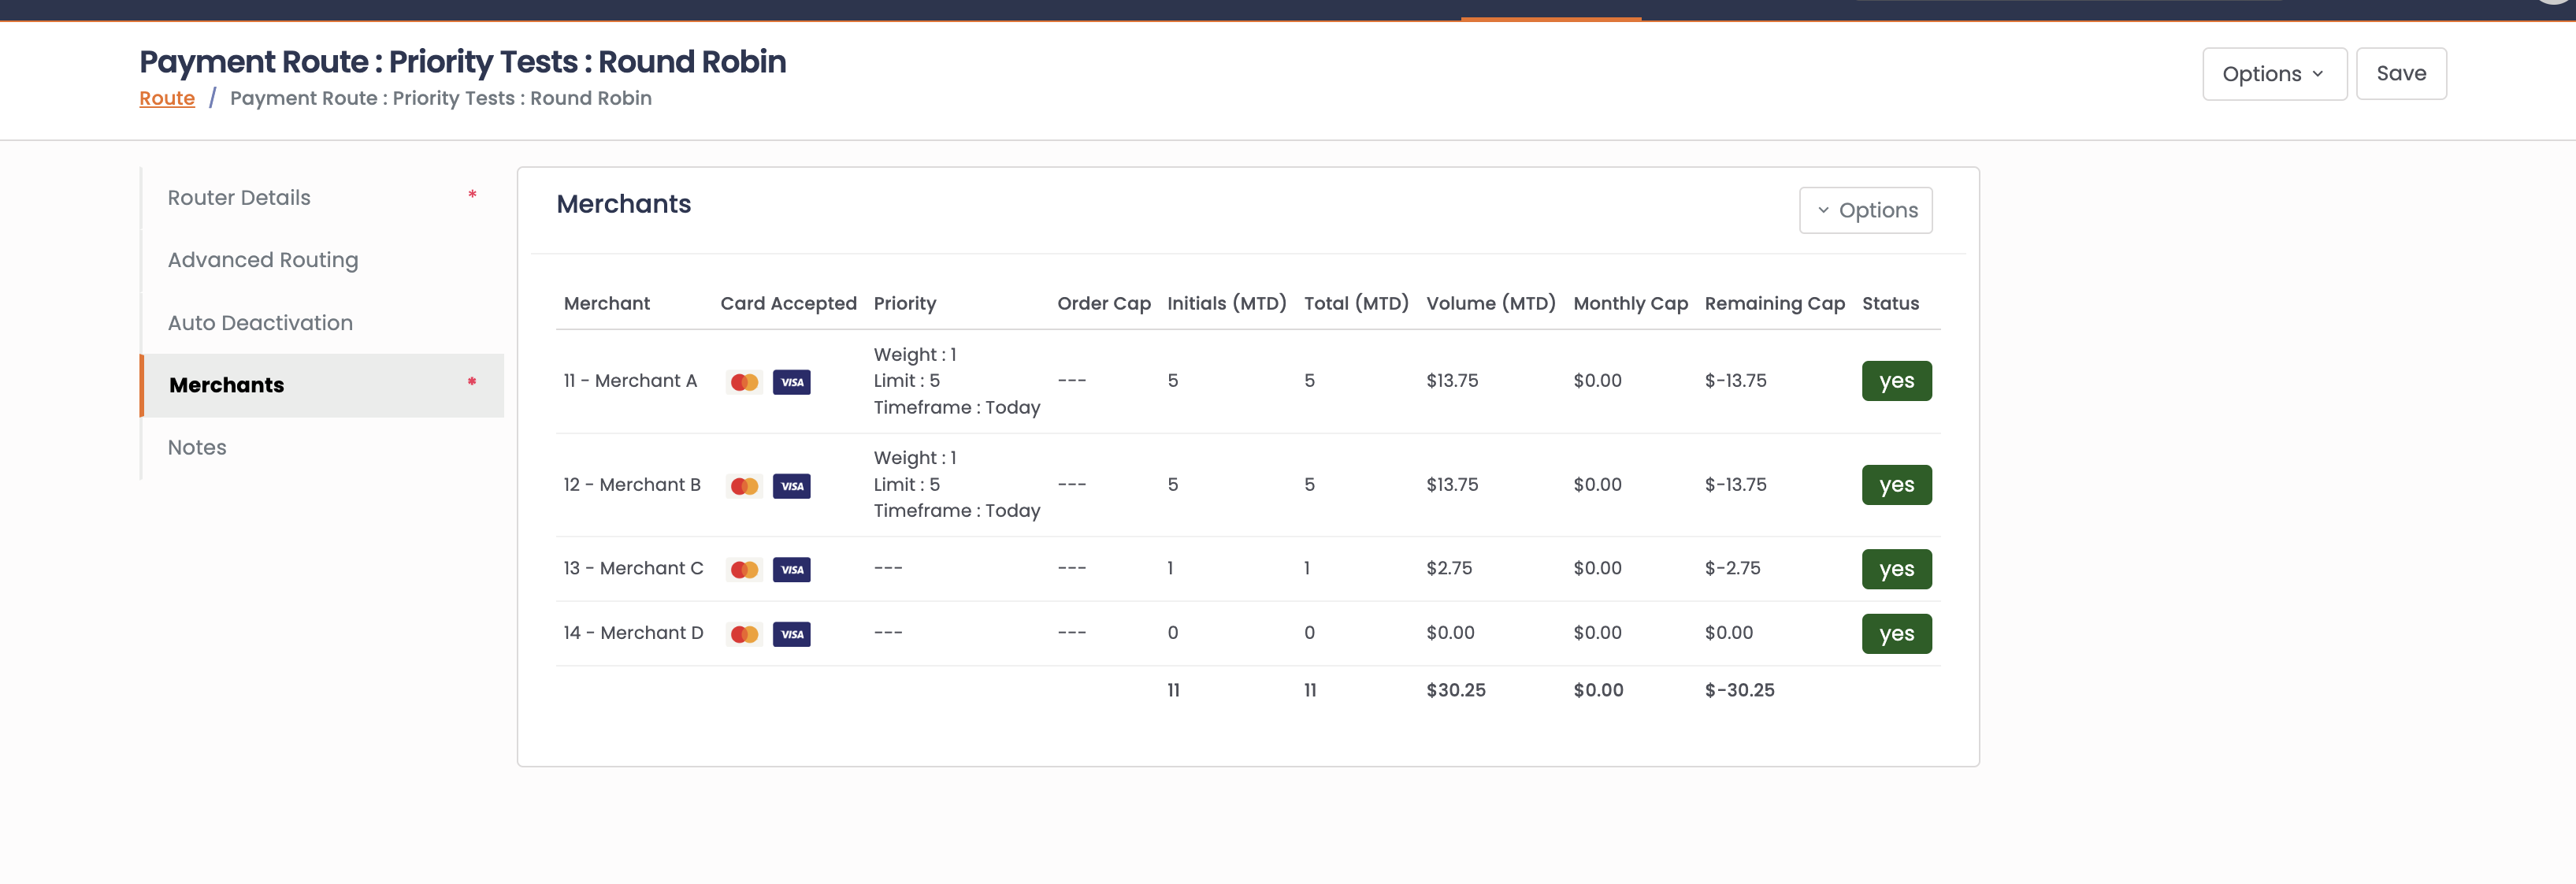Image resolution: width=2576 pixels, height=884 pixels.
Task: Click Merchant A priority 'Limit : 5' text
Action: tap(906, 381)
